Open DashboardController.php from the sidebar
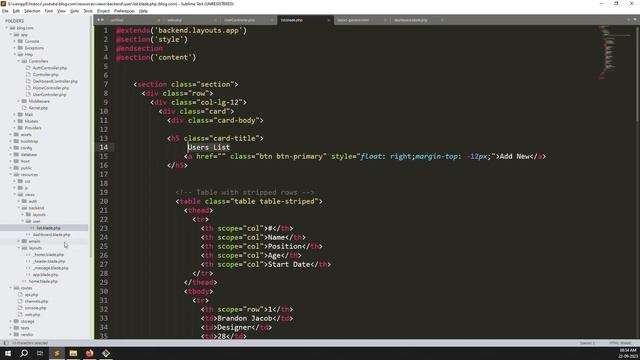This screenshot has width=640, height=360. pos(55,81)
